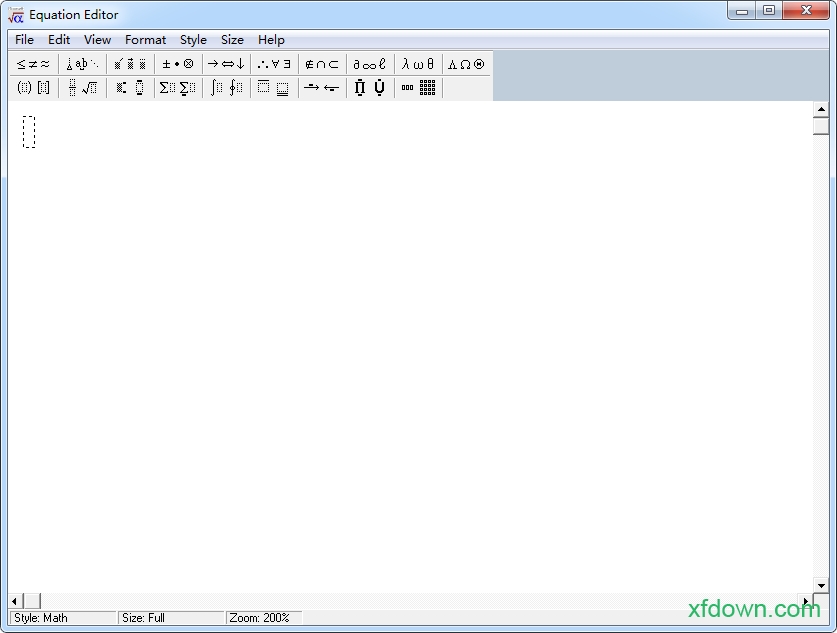Open the fence bracket templates palette
Image resolution: width=837 pixels, height=633 pixels.
pyautogui.click(x=33, y=88)
